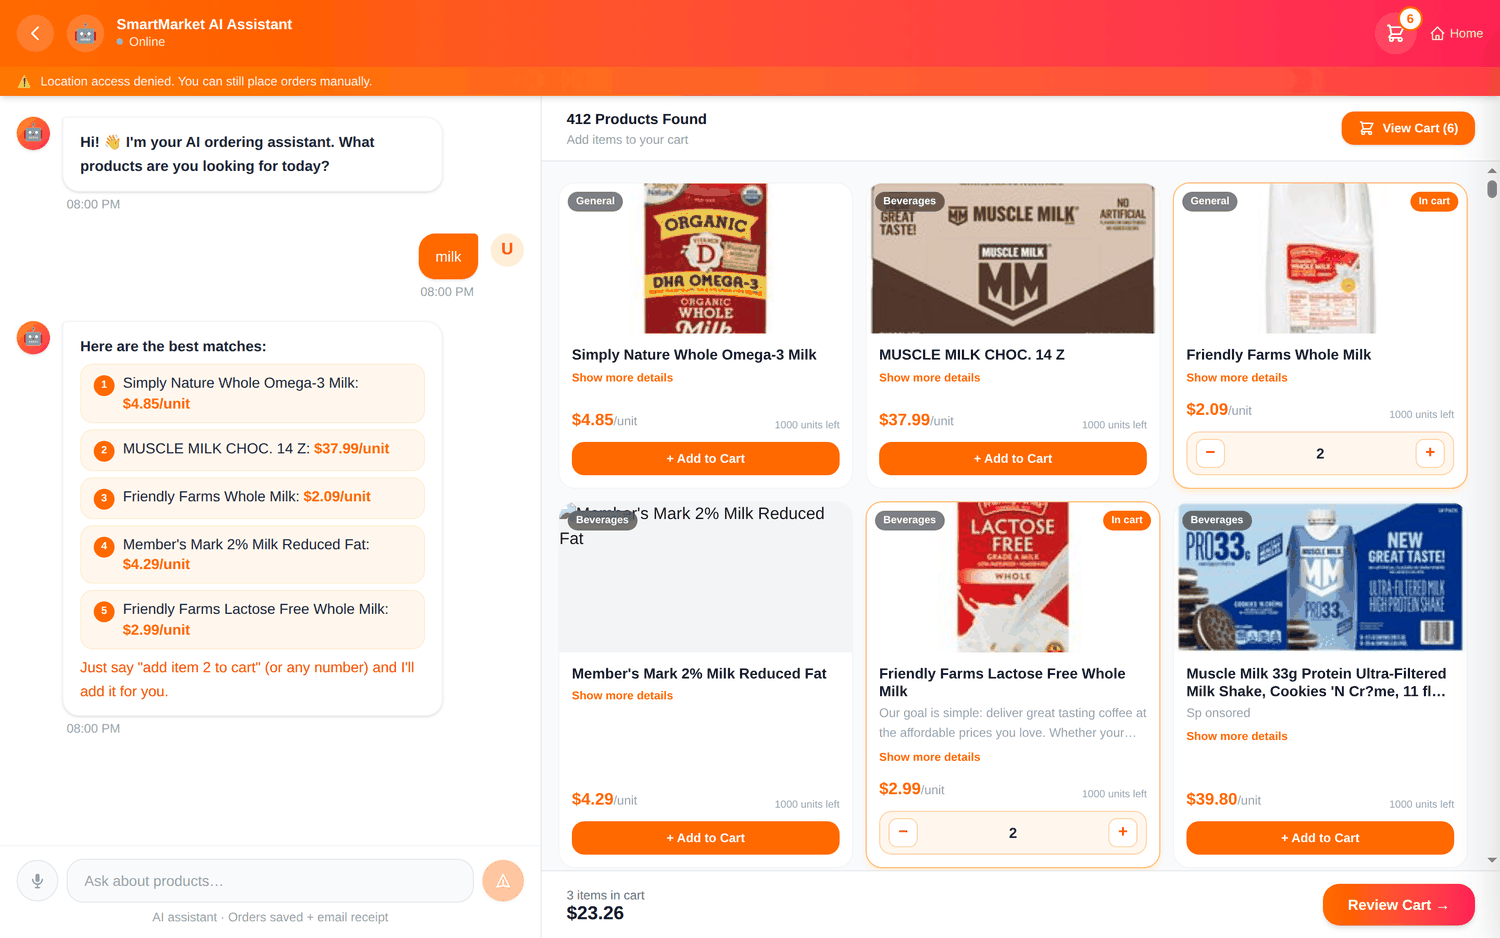Click the $23.26 cart total
This screenshot has height=938, width=1500.
[595, 913]
